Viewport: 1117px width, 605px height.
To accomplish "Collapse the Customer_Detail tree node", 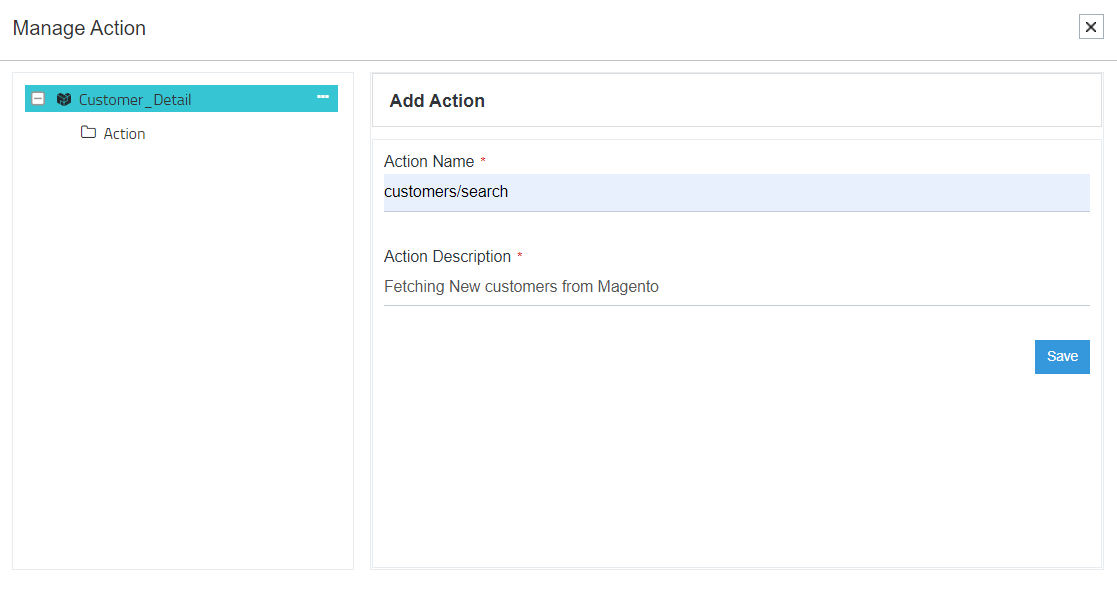I will pyautogui.click(x=38, y=99).
